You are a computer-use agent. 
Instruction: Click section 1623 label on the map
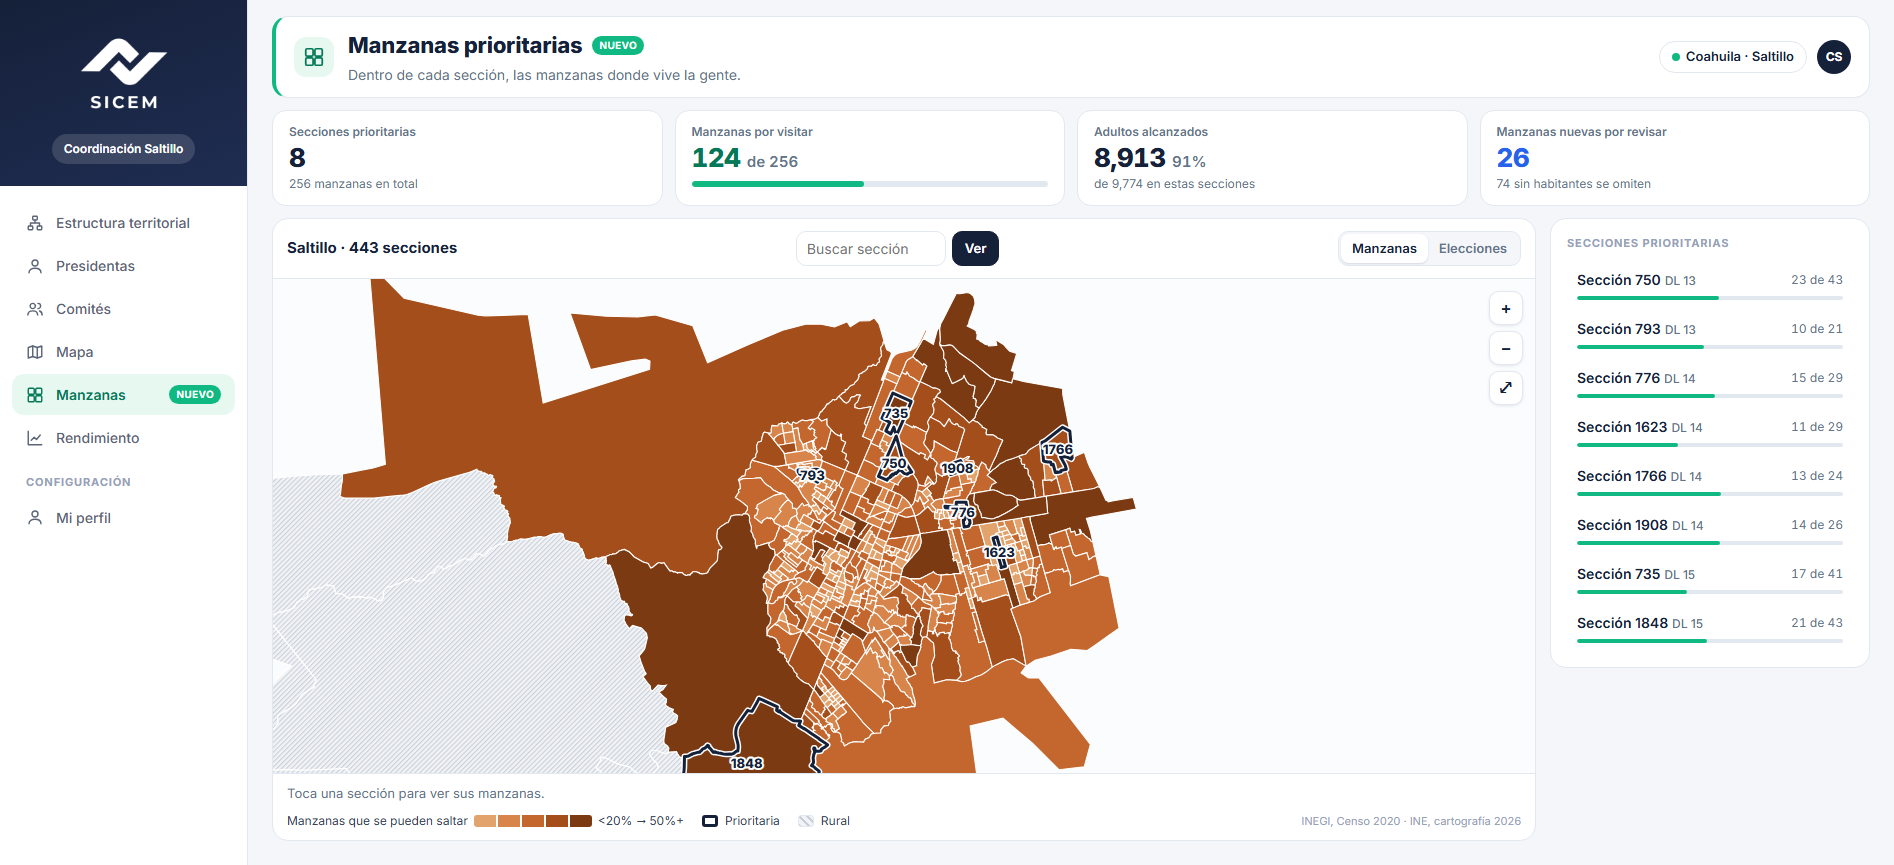[x=999, y=552]
